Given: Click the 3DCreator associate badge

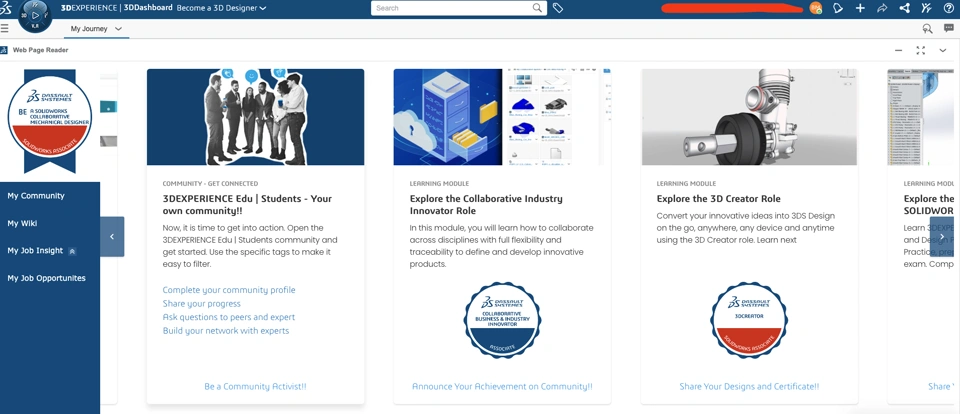Looking at the screenshot, I should click(x=749, y=320).
